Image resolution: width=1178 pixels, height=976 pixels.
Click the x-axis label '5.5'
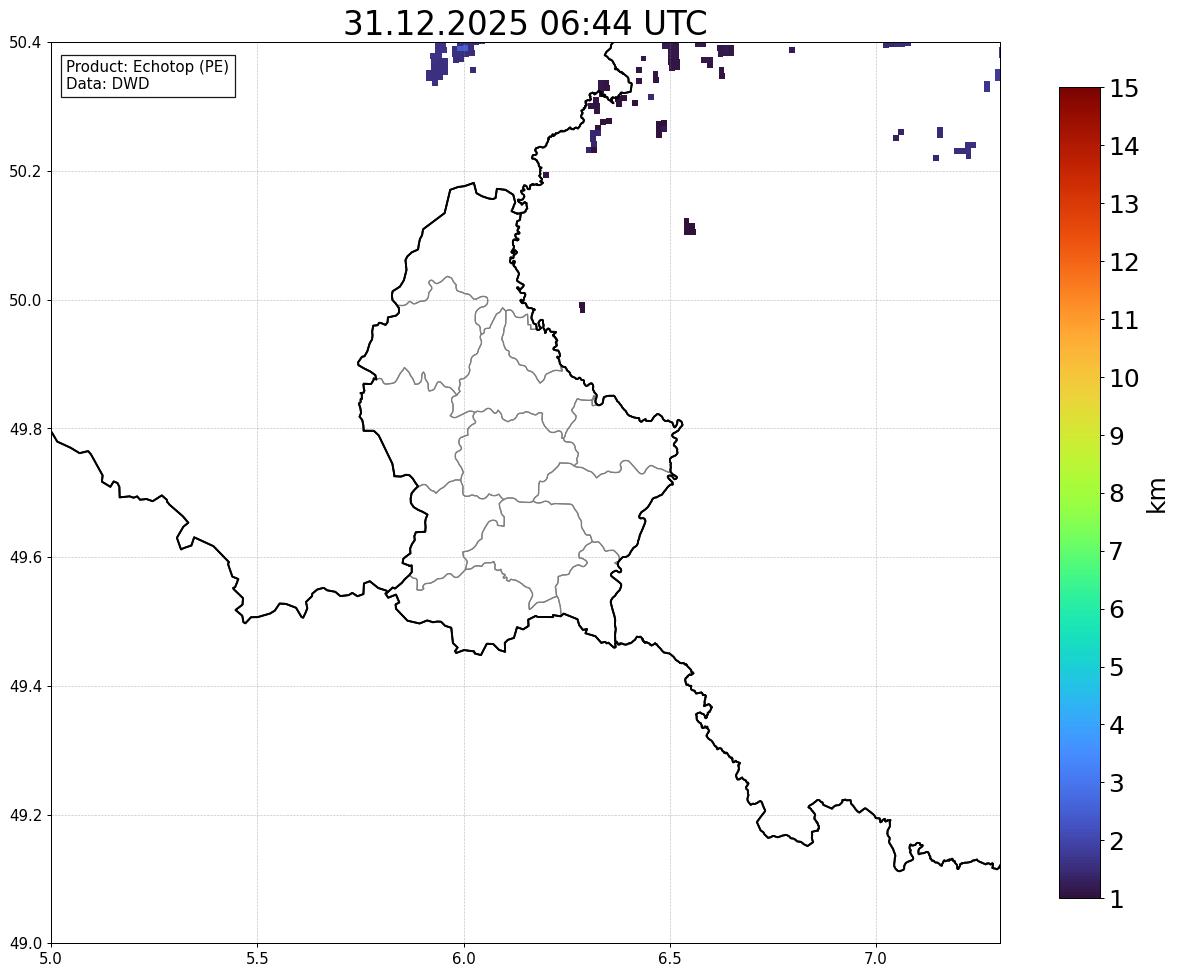(257, 959)
